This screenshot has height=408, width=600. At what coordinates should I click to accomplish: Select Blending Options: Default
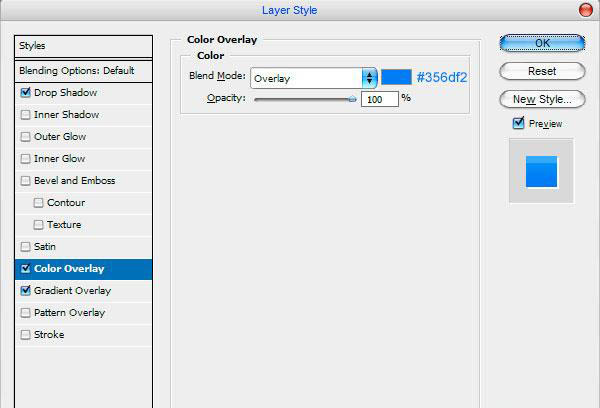pyautogui.click(x=83, y=71)
